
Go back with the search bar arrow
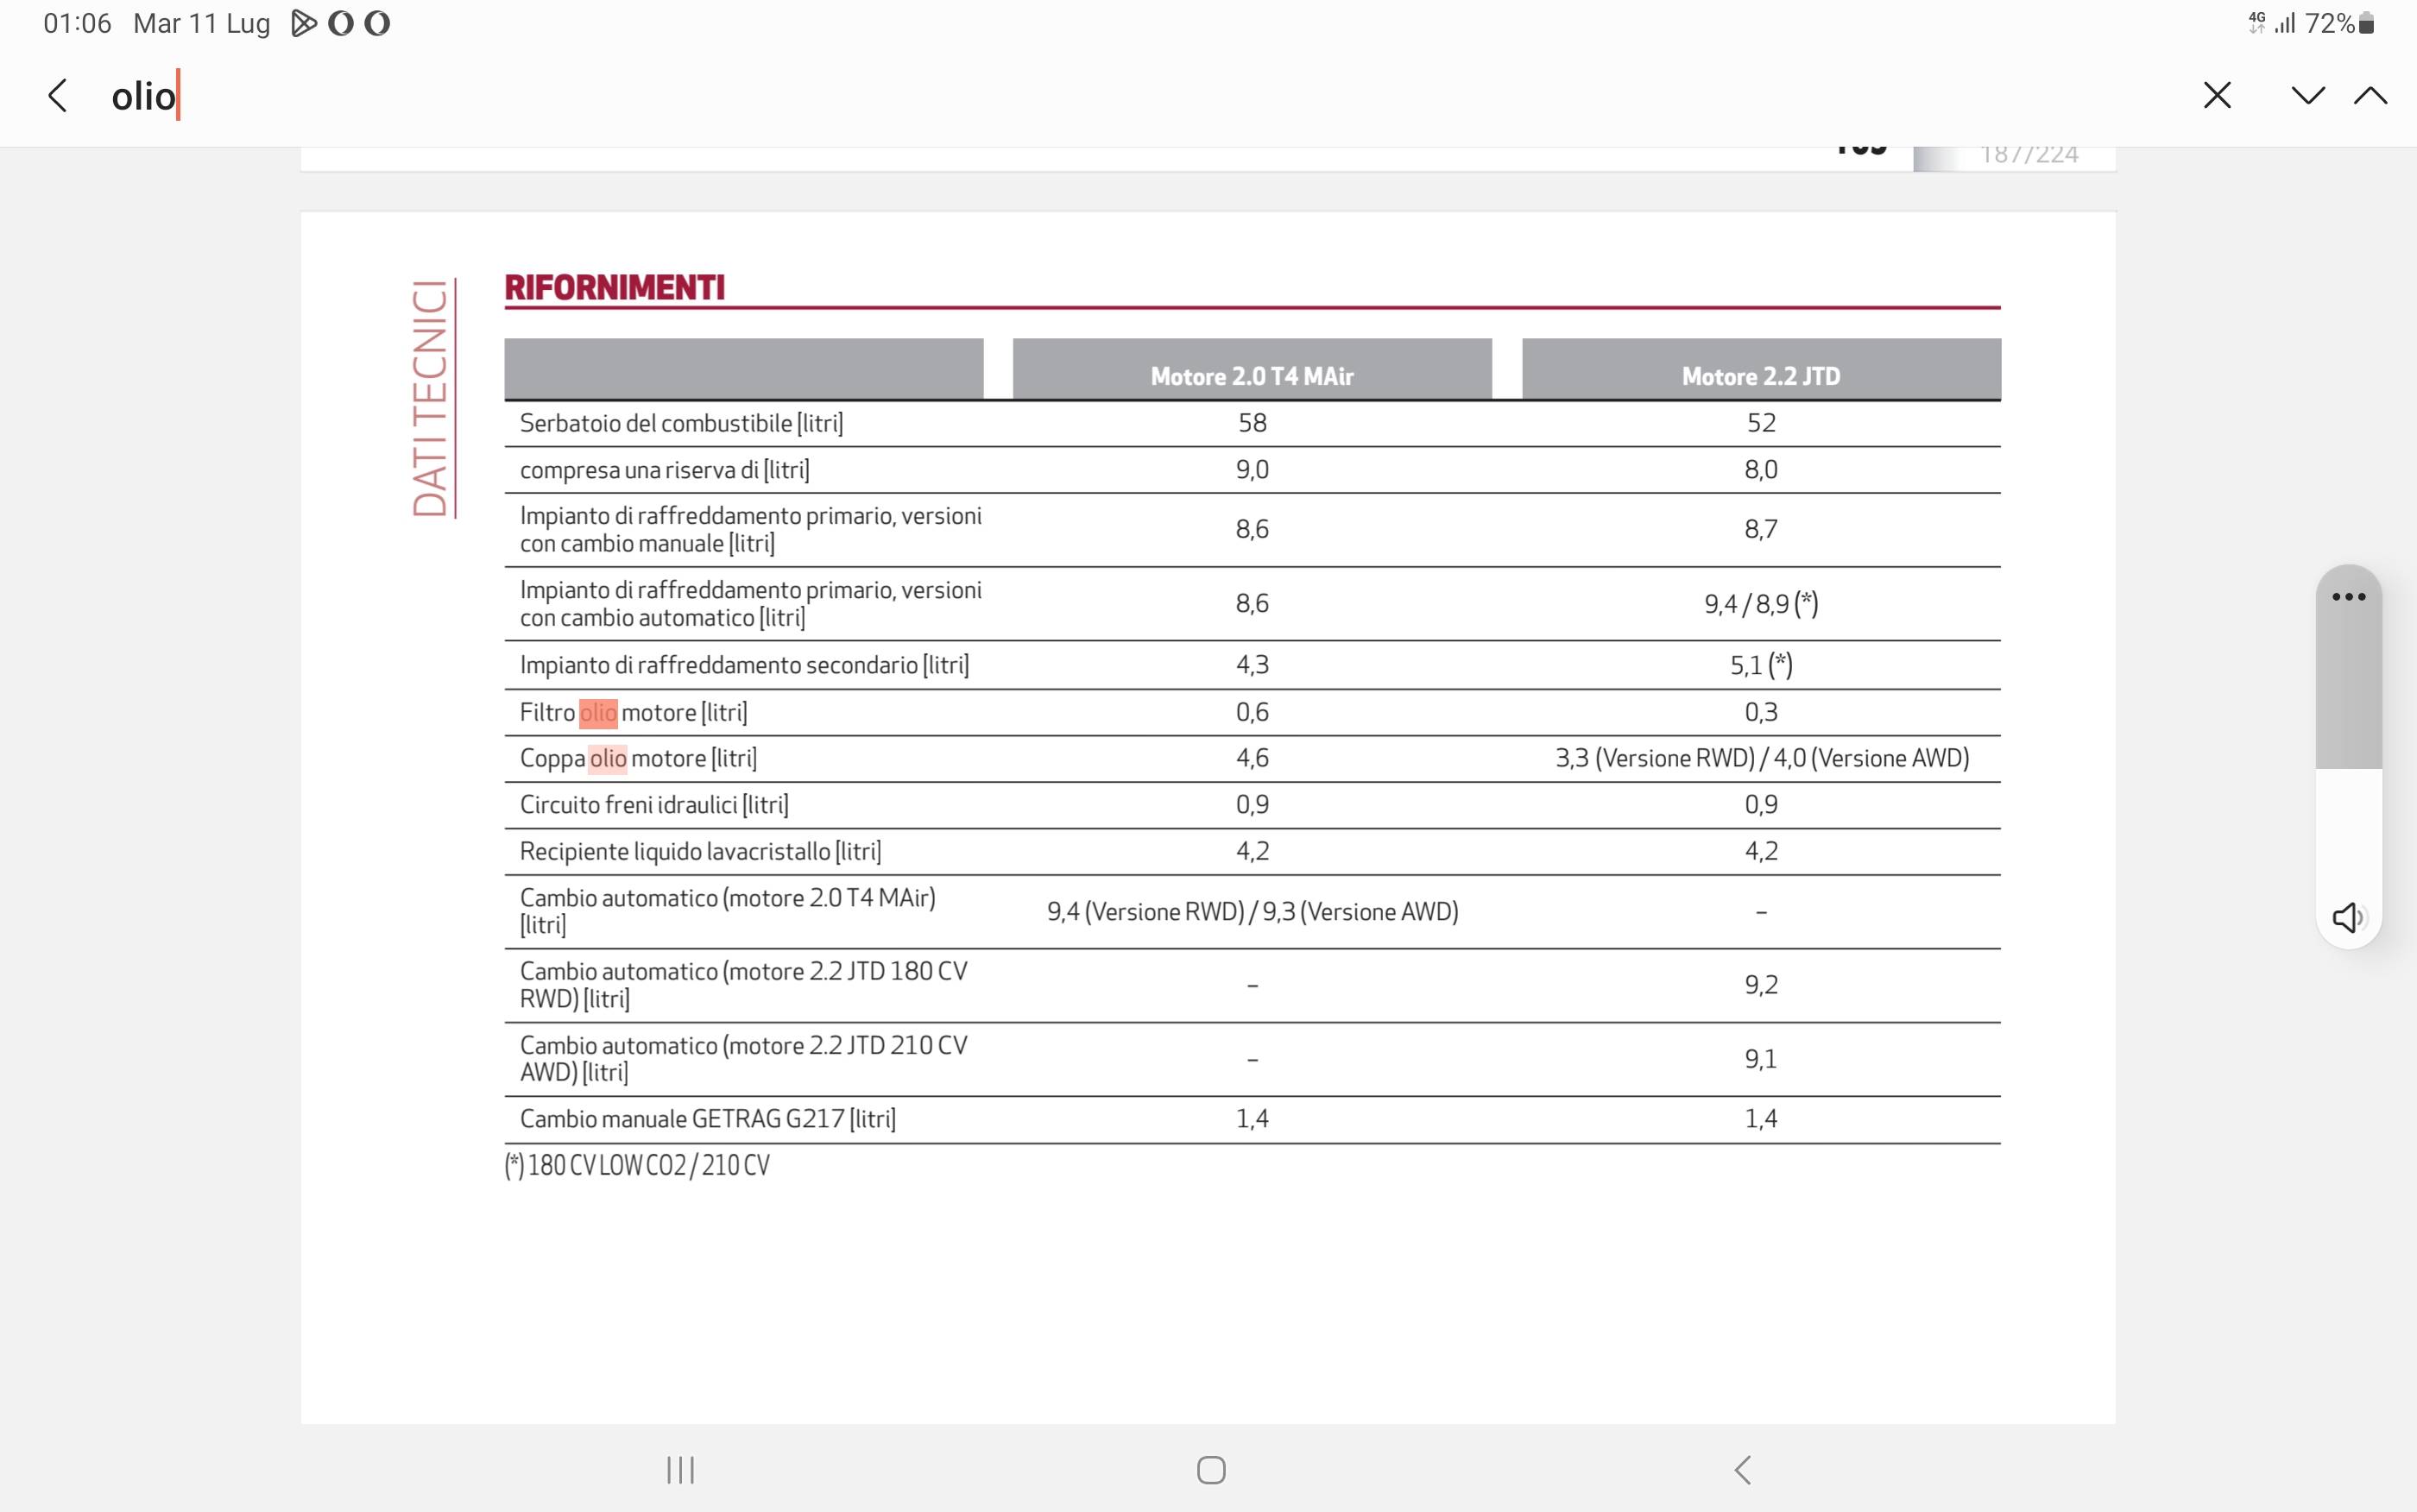pos(58,96)
